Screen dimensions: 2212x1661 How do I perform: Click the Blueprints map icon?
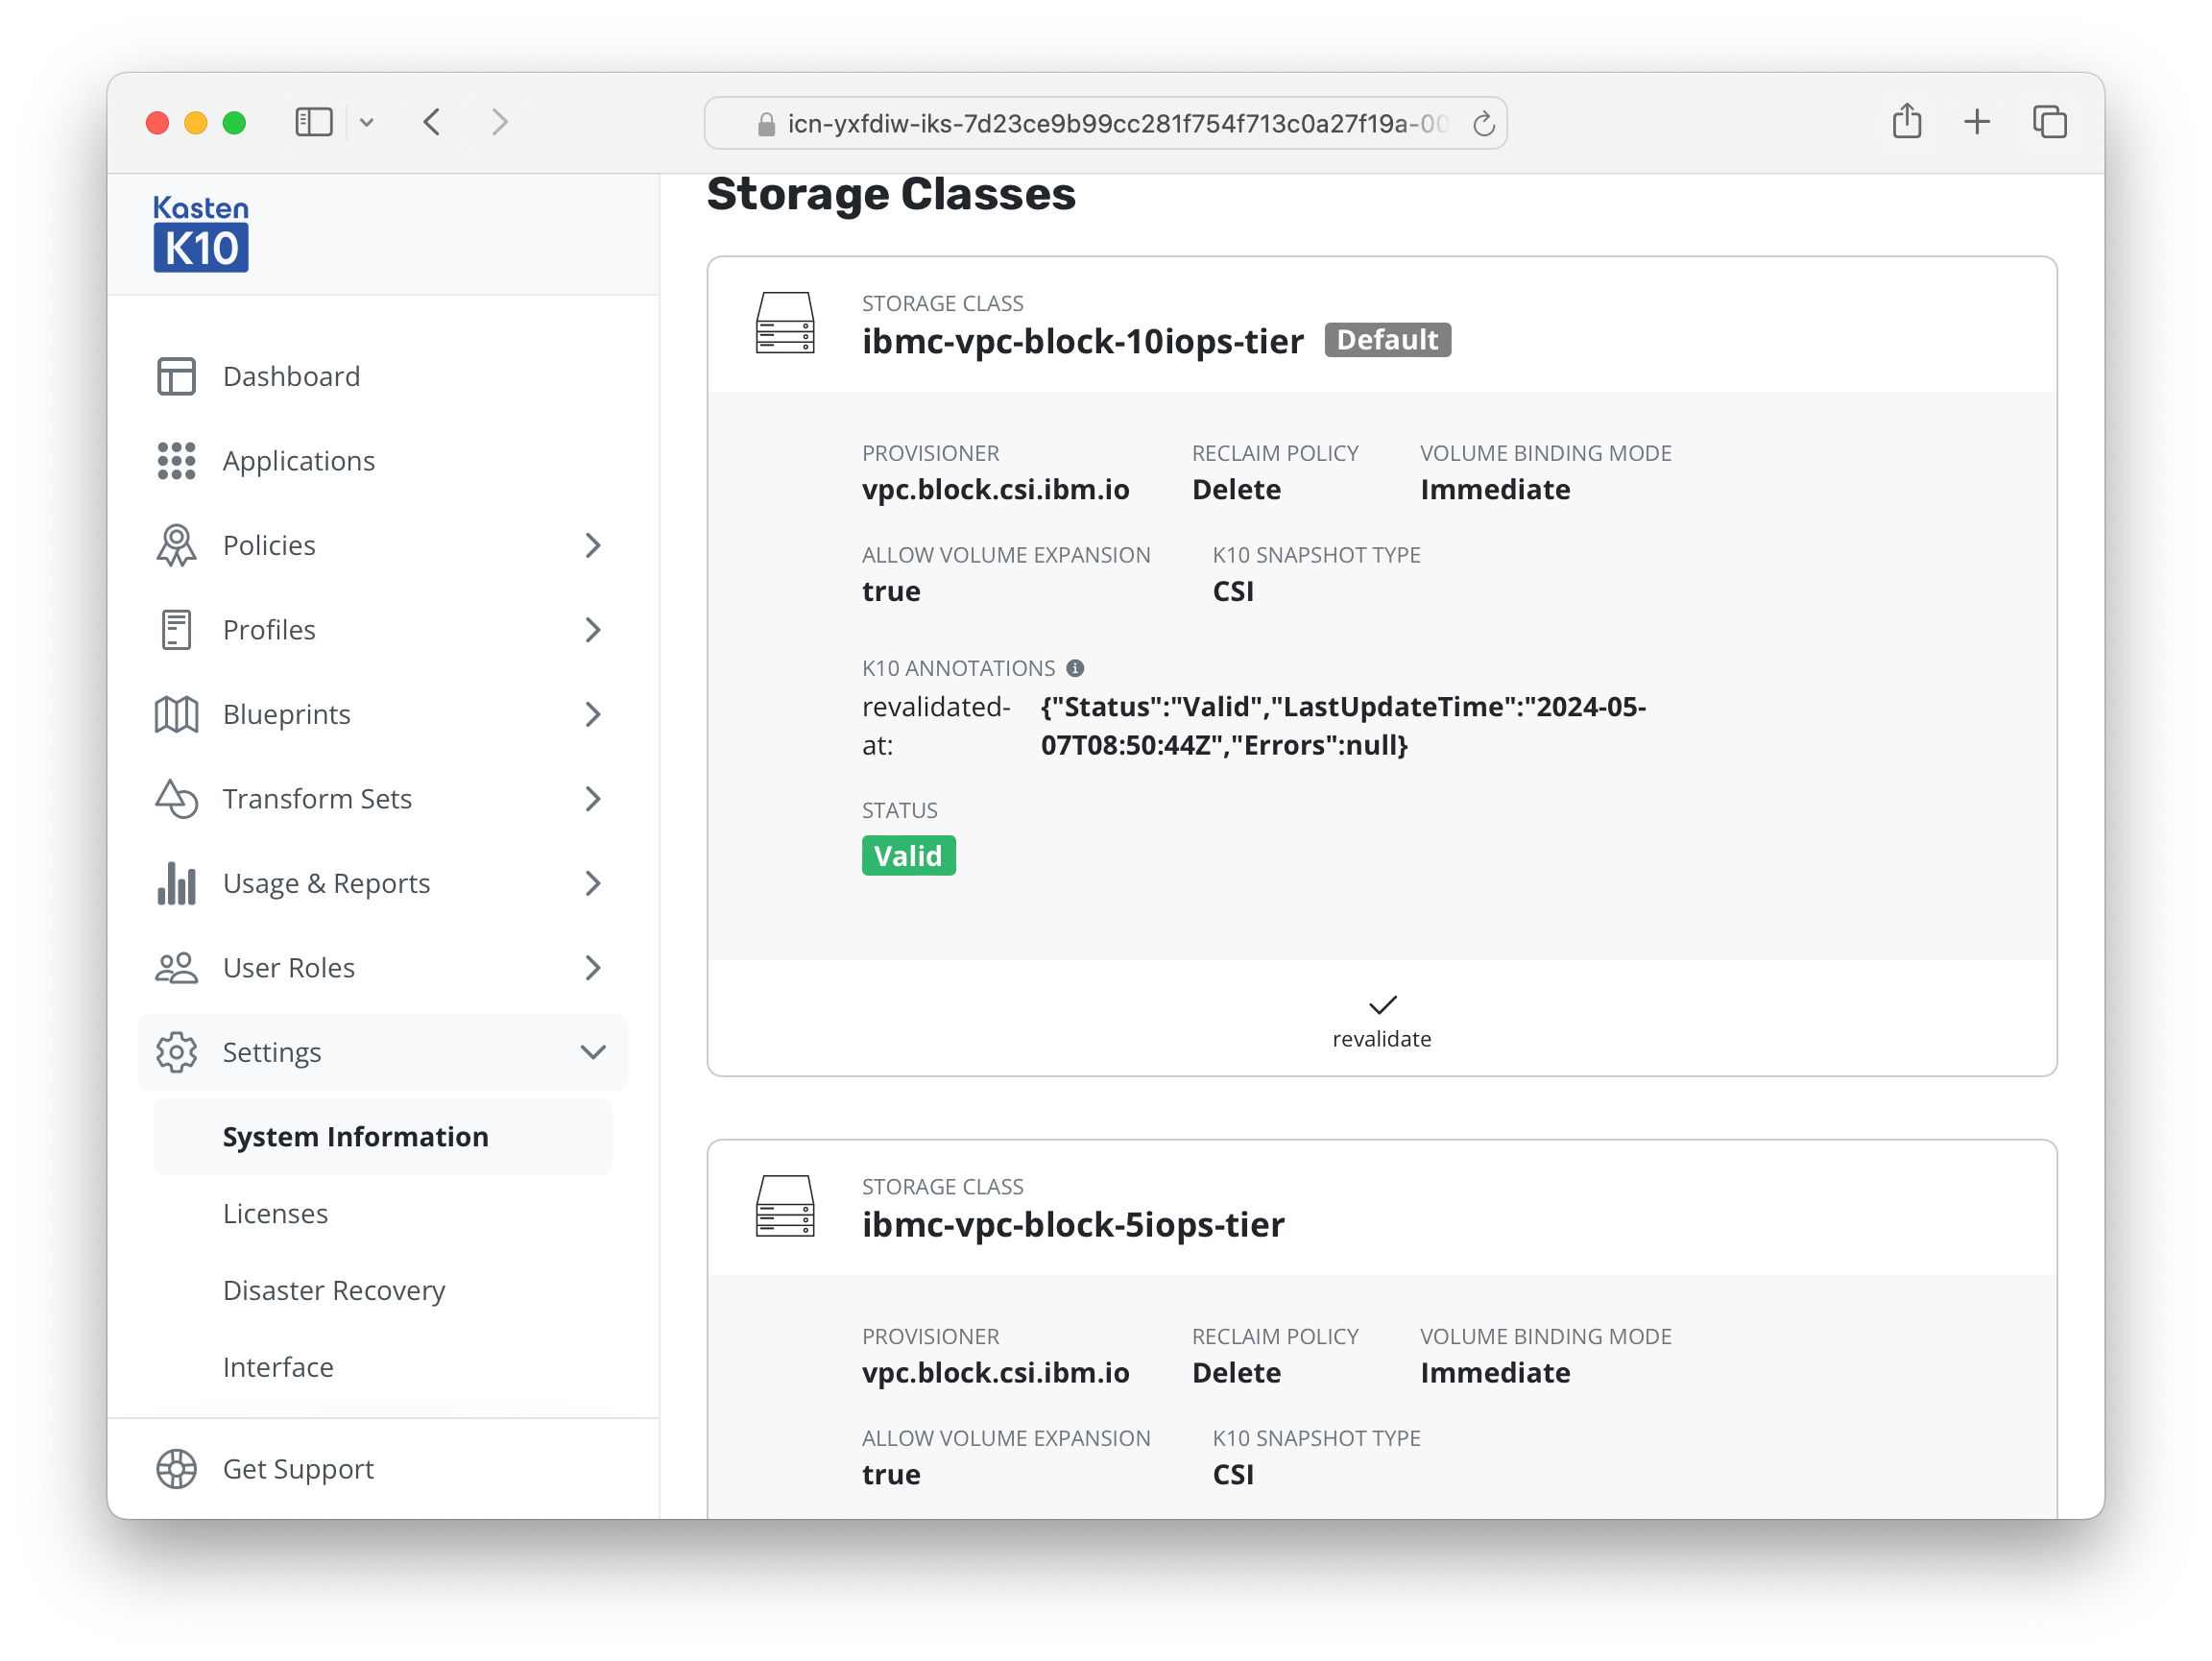(176, 714)
